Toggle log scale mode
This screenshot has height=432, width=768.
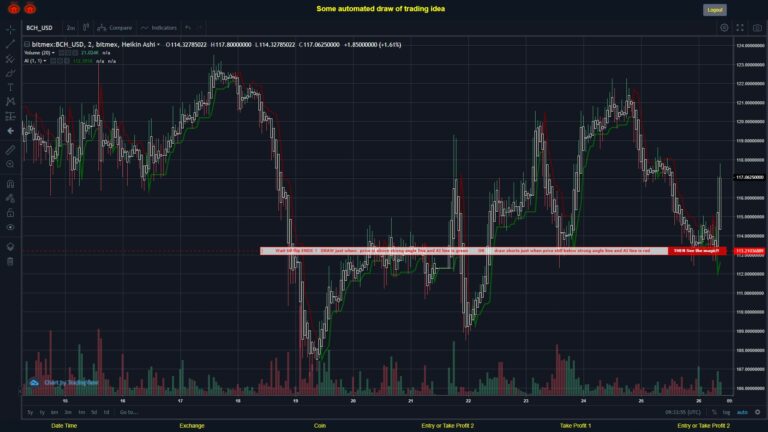726,412
